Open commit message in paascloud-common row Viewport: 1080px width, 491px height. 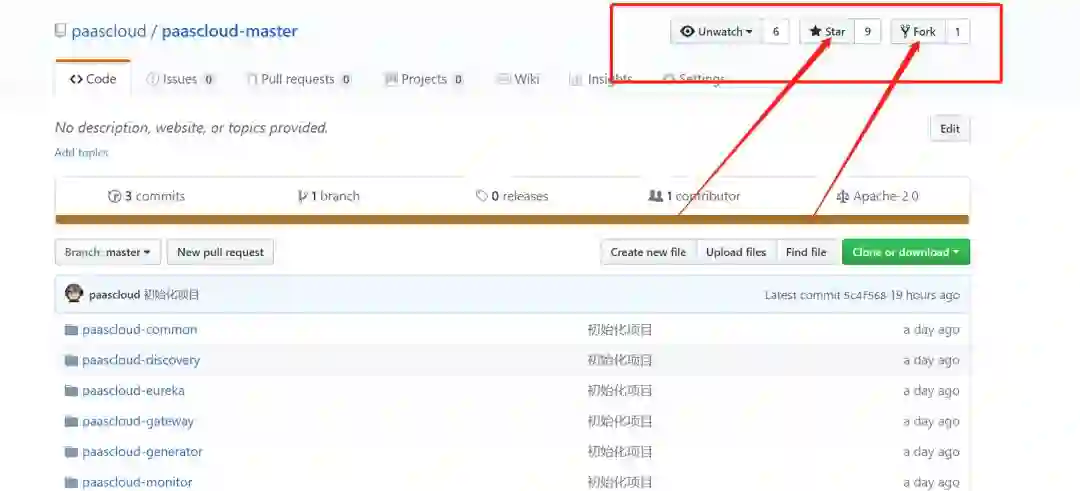620,330
